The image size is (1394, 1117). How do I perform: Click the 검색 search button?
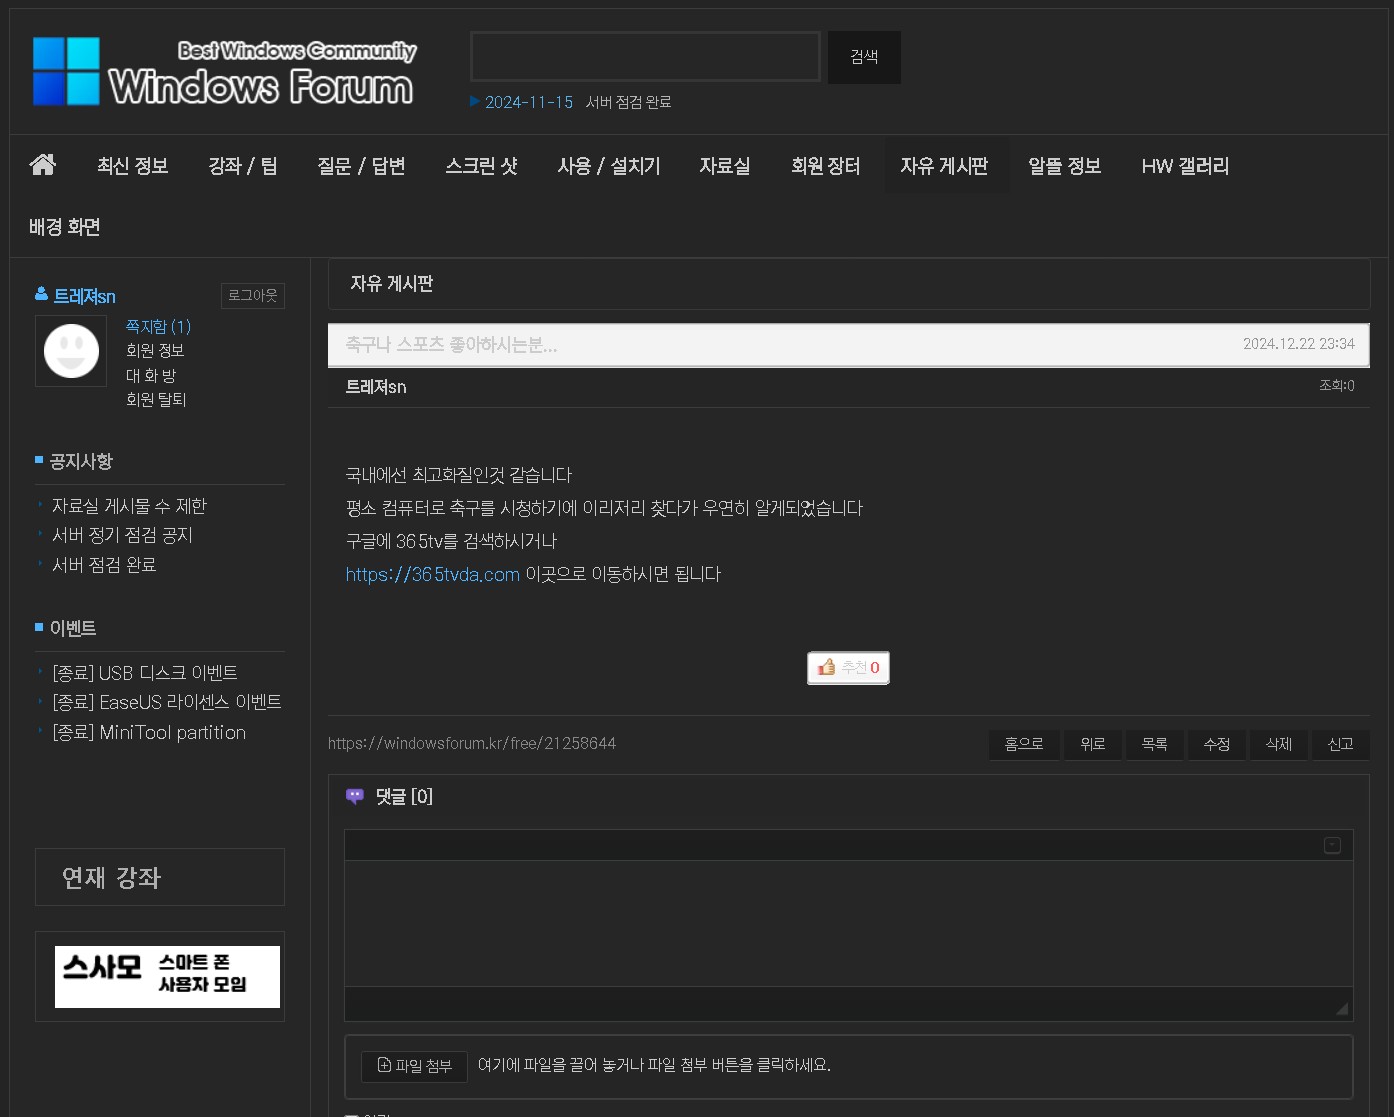tap(864, 57)
